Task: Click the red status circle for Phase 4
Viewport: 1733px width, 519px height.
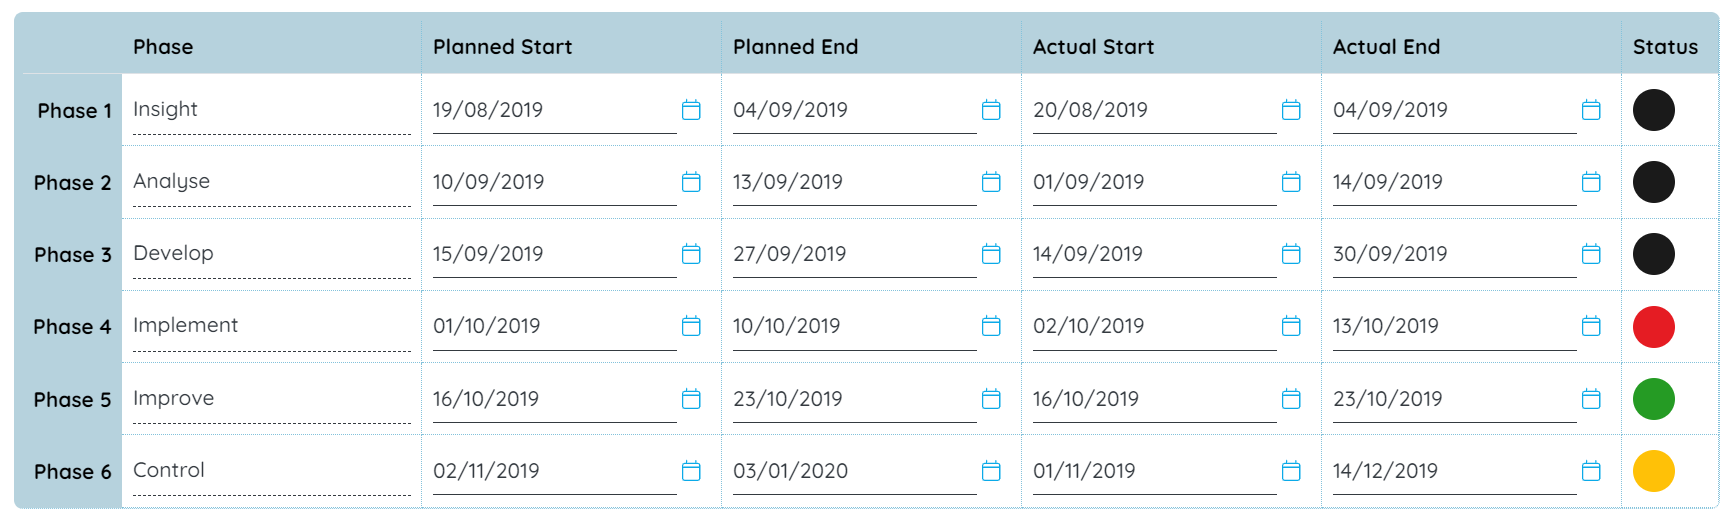Action: pyautogui.click(x=1654, y=327)
